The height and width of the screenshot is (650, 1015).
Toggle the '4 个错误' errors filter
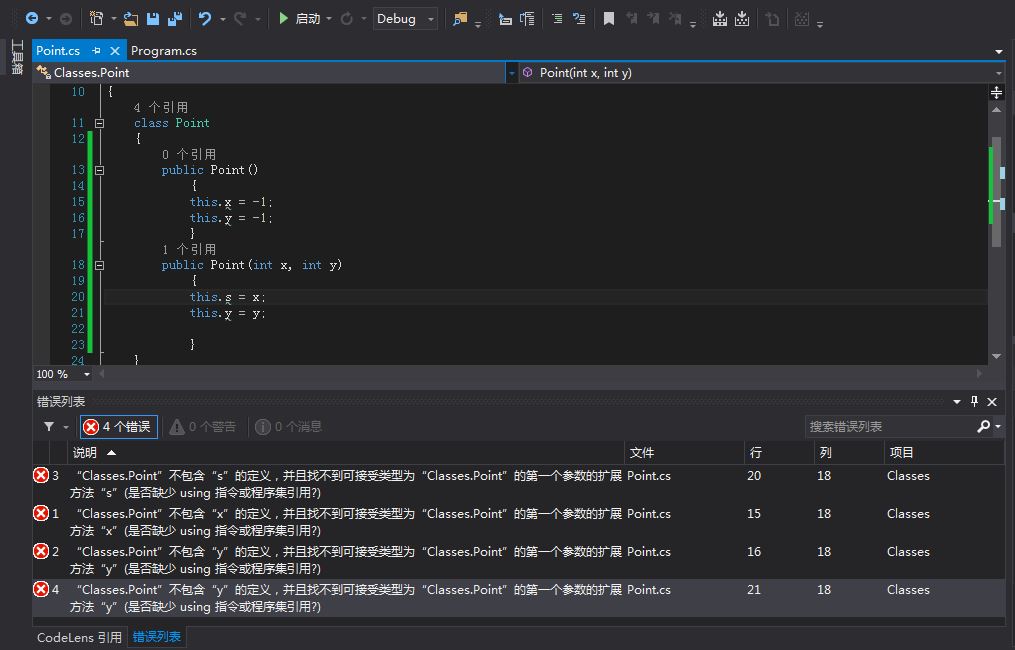pos(119,427)
